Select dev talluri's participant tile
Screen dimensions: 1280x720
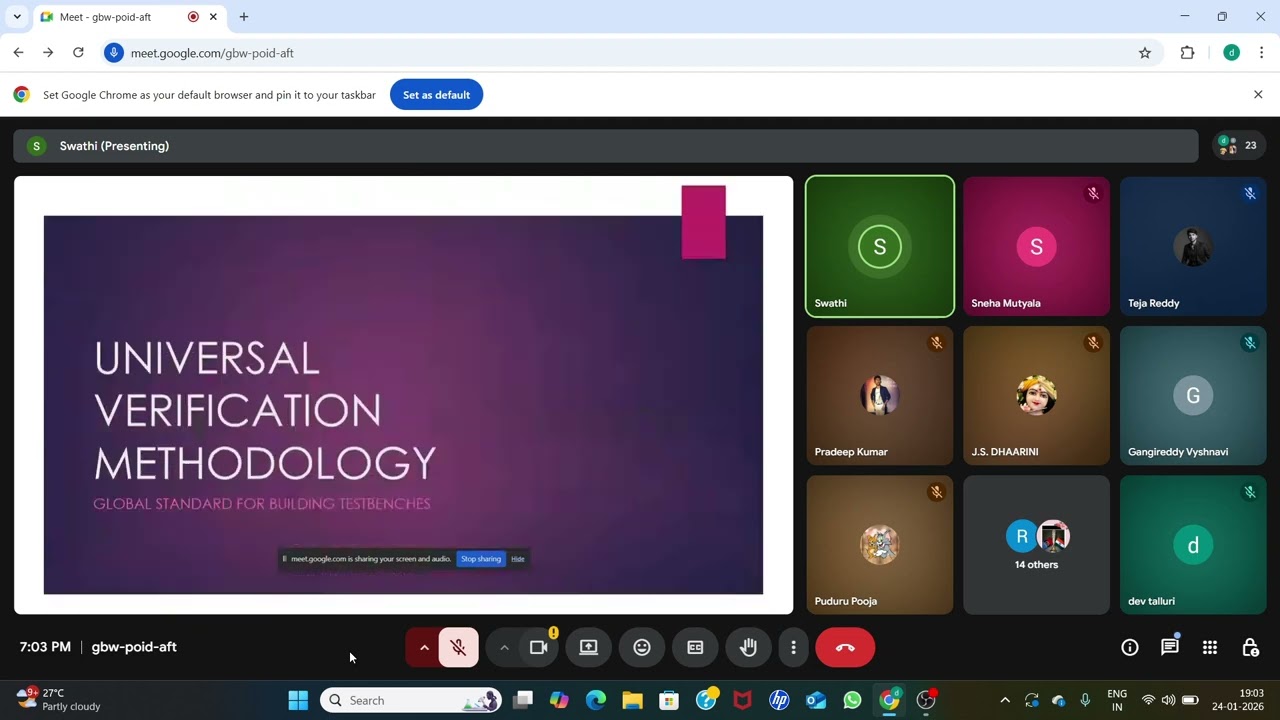pos(1193,545)
